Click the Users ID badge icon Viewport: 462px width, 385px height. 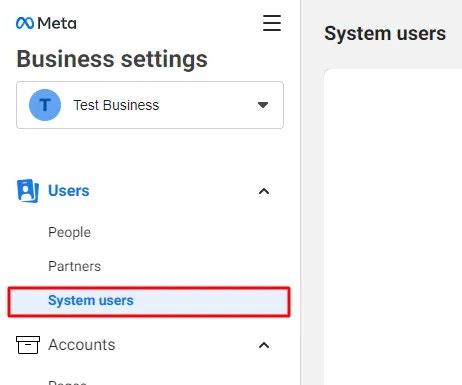[28, 191]
